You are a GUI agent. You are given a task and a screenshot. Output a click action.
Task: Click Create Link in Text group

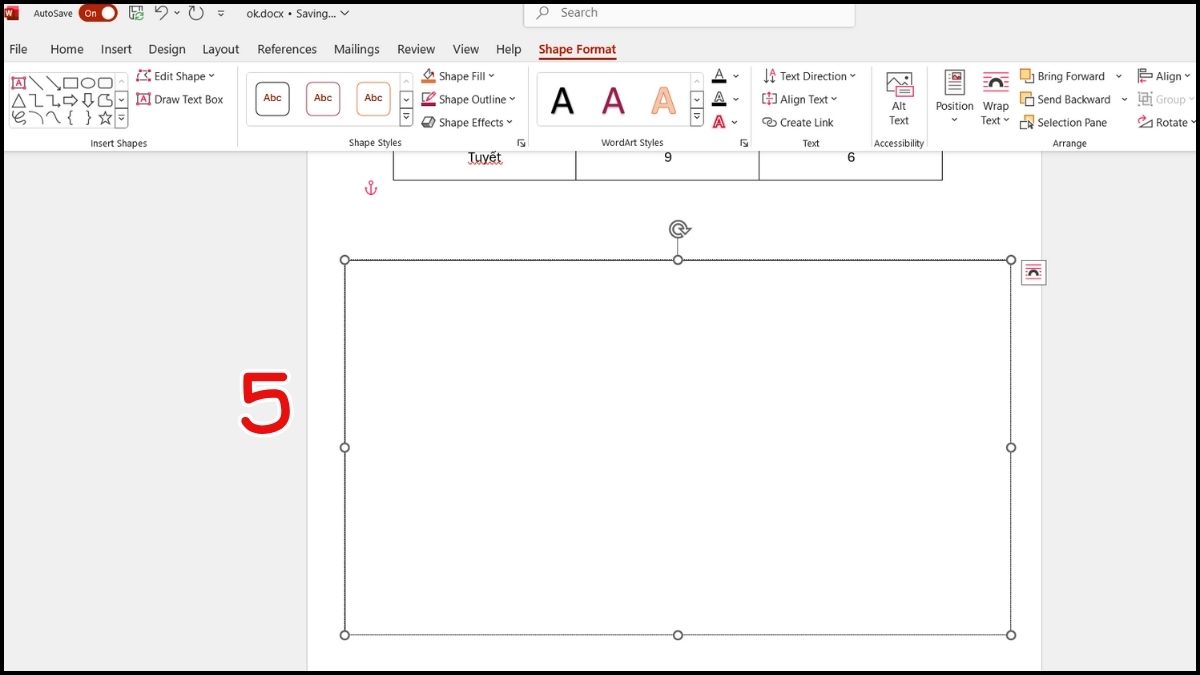pyautogui.click(x=797, y=122)
